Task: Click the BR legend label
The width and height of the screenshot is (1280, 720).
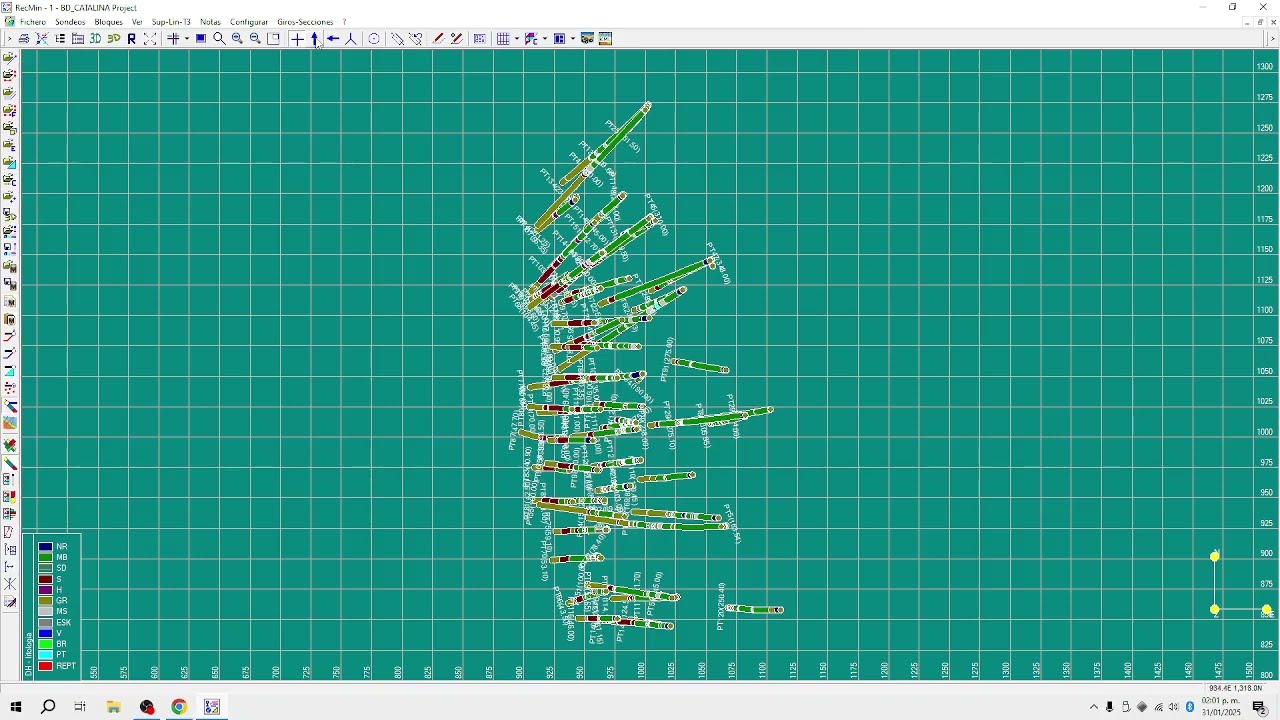Action: click(x=61, y=644)
